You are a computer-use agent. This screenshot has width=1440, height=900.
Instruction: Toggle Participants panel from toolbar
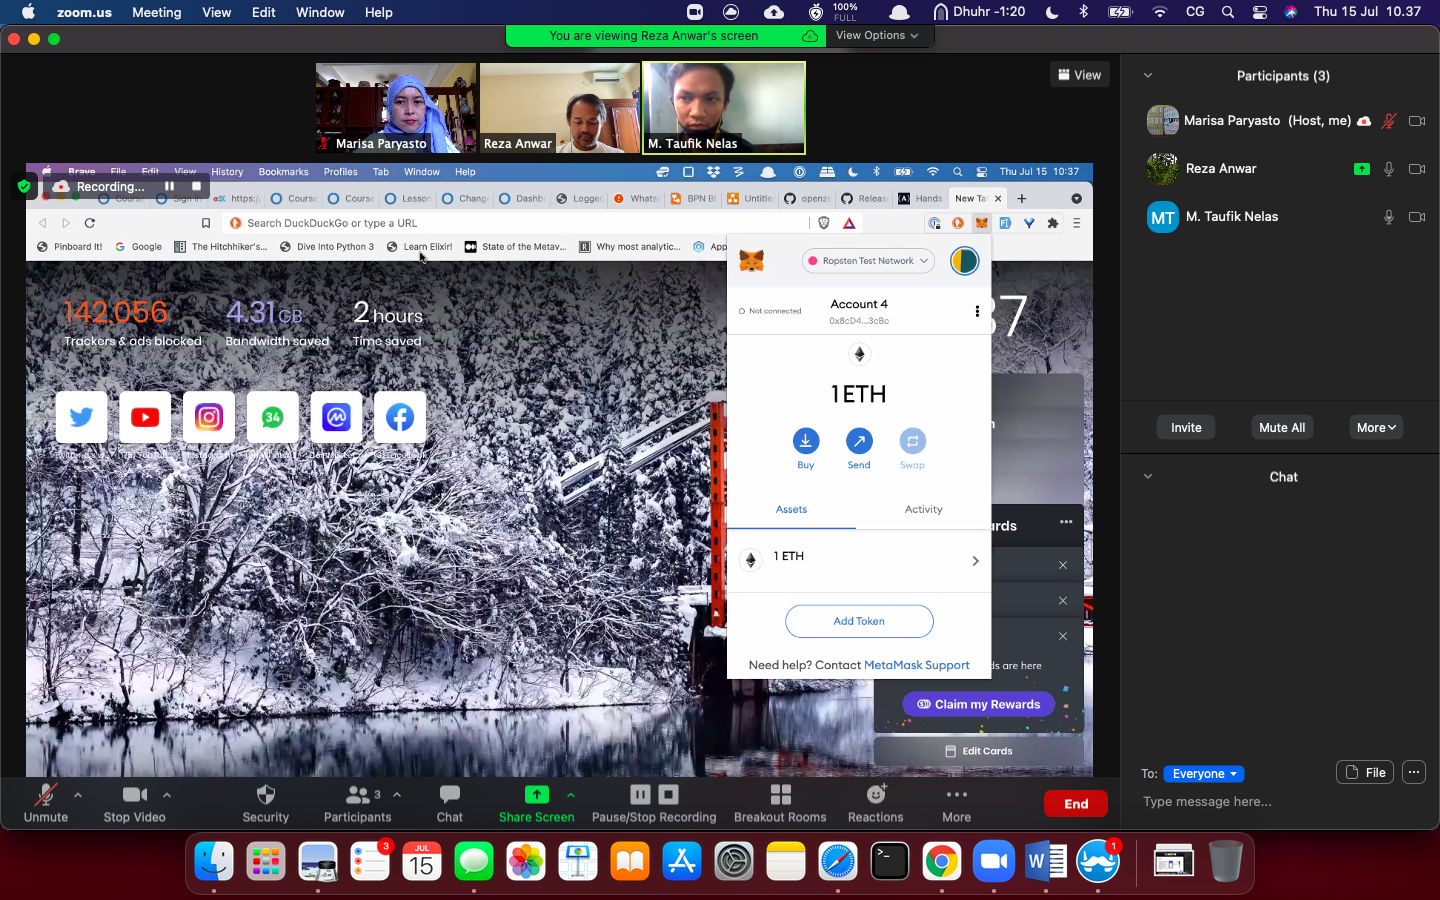357,803
